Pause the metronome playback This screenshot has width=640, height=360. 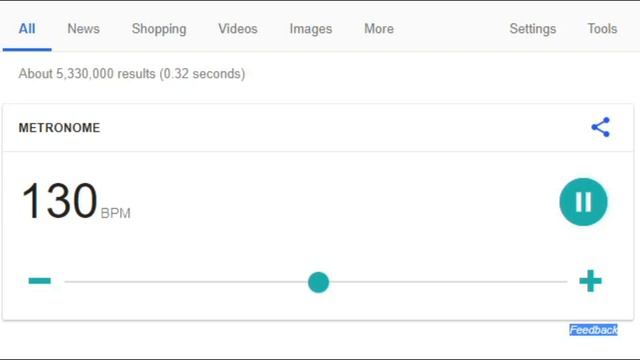coord(583,202)
